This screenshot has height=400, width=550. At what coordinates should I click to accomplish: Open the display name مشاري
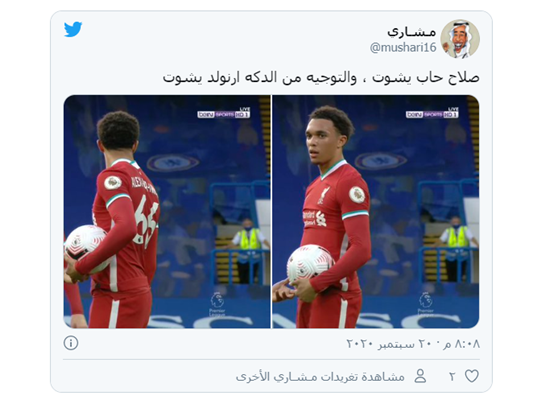tap(411, 32)
